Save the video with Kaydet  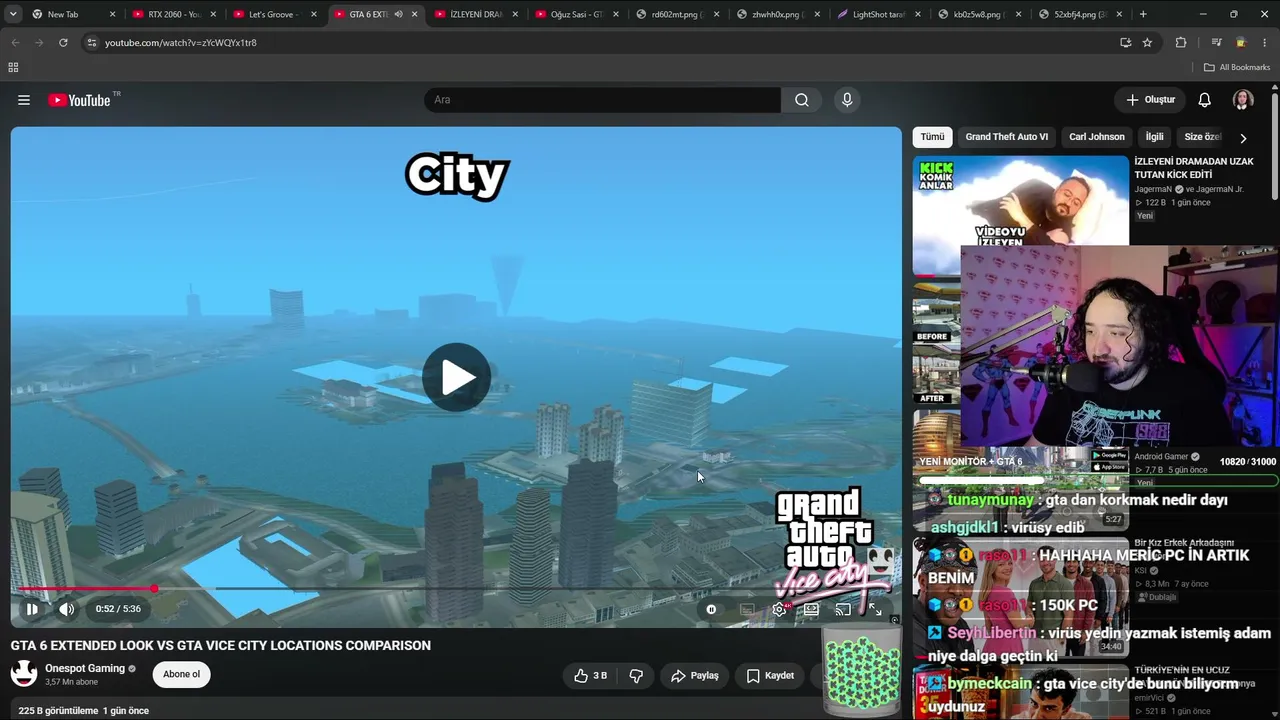(770, 676)
